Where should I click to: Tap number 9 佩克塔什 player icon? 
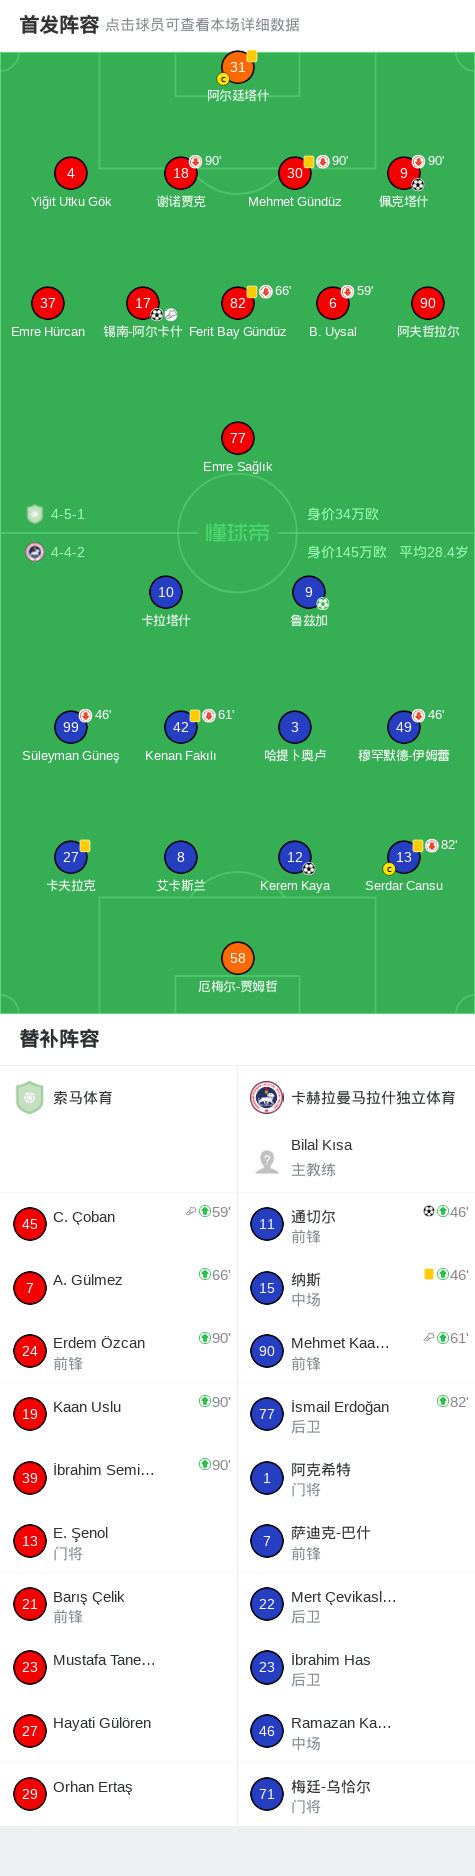coord(404,173)
